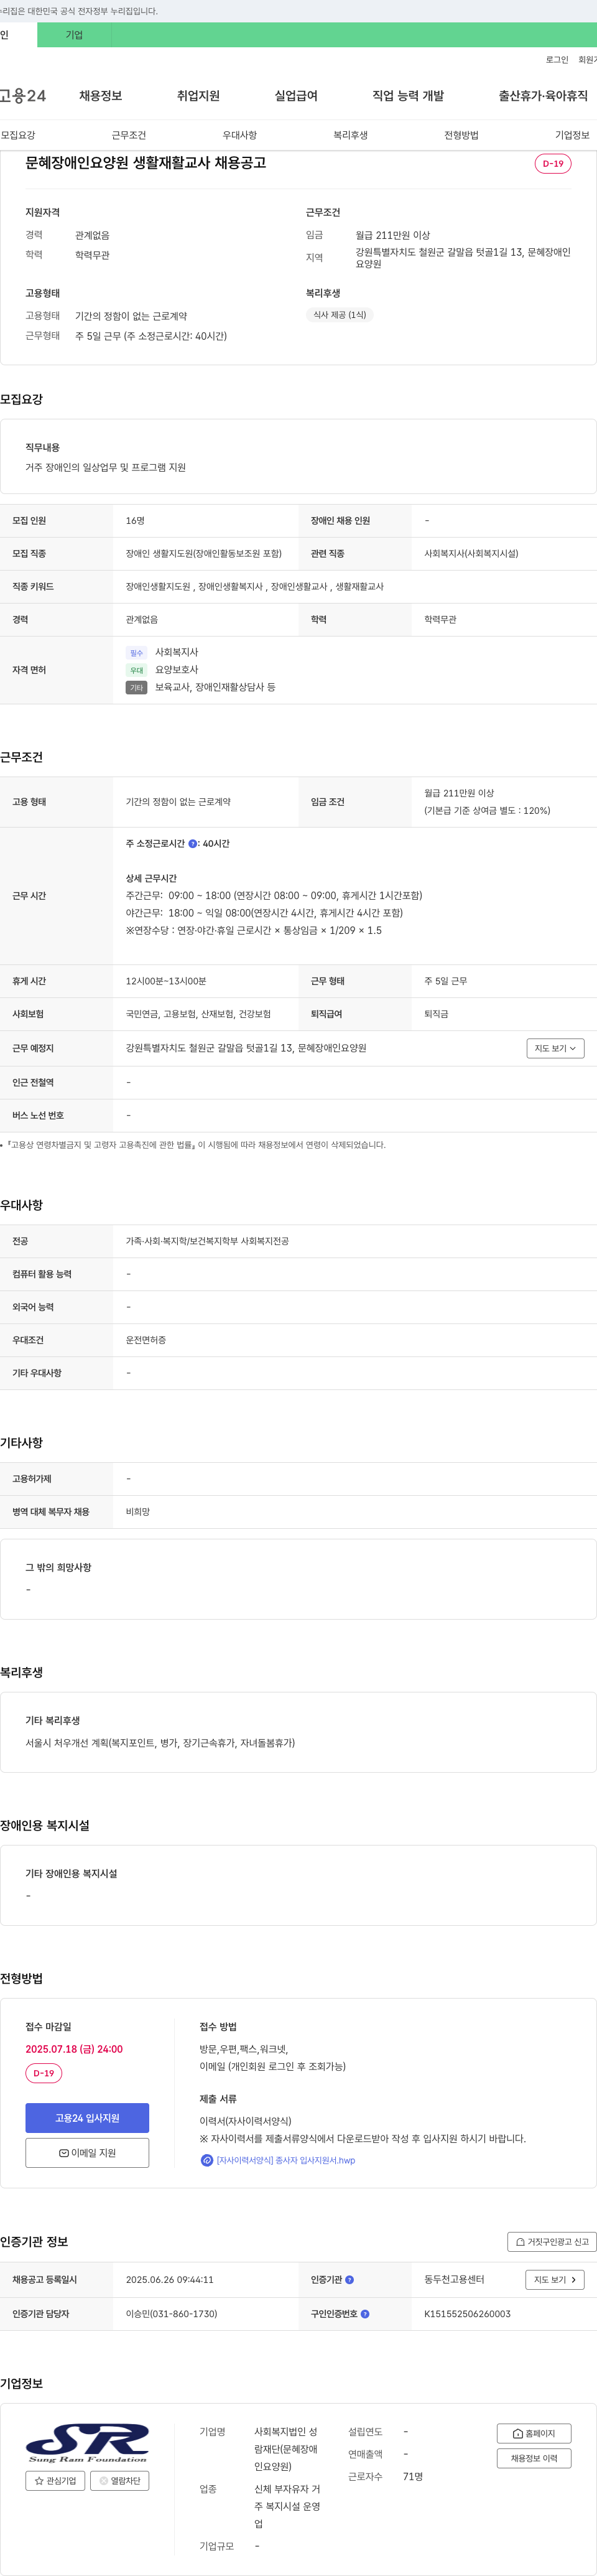Open the 채용정보 main menu
The height and width of the screenshot is (2576, 597).
[101, 96]
